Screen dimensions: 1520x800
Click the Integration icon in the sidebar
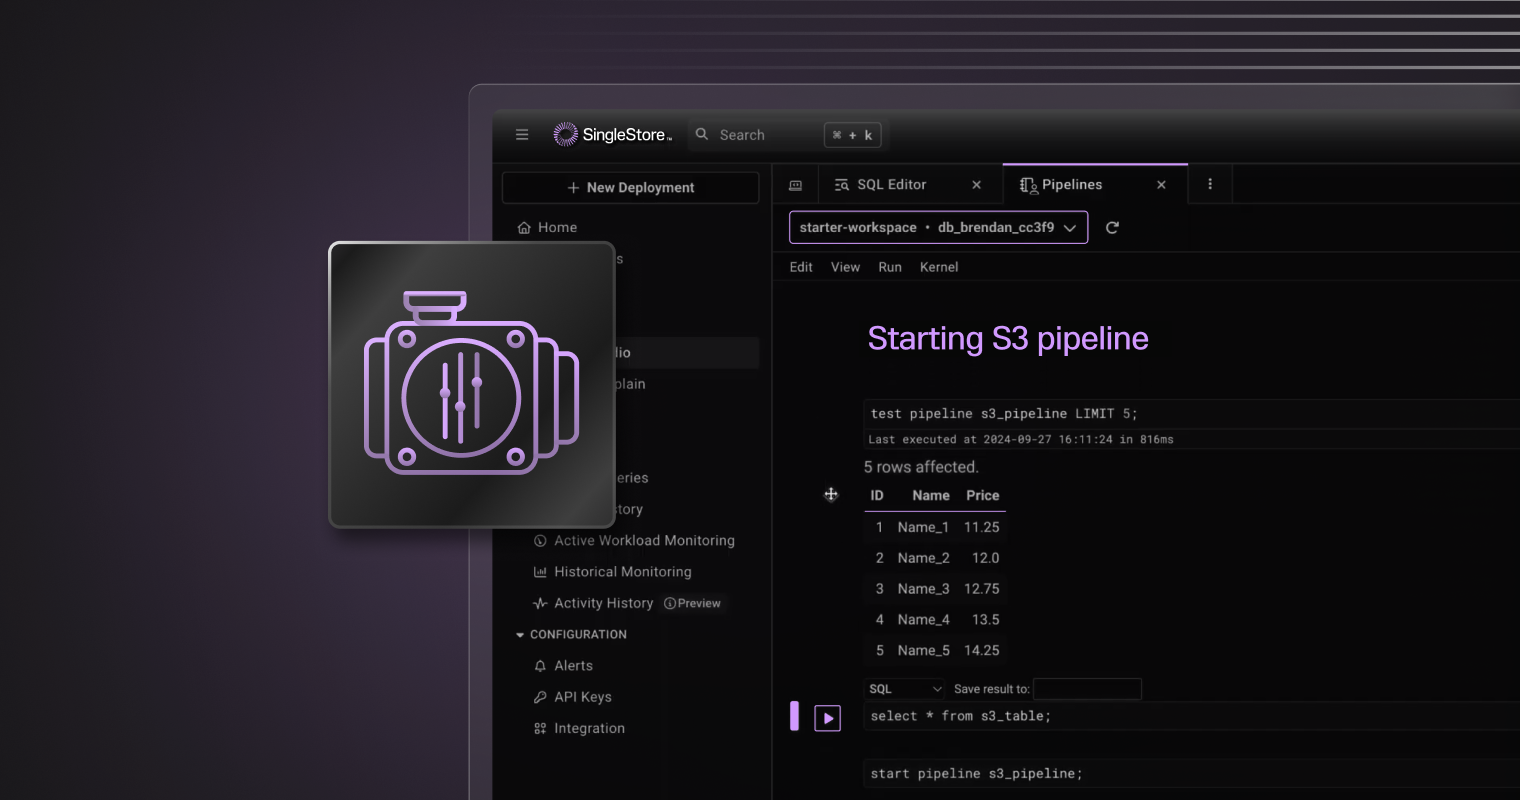click(x=540, y=728)
